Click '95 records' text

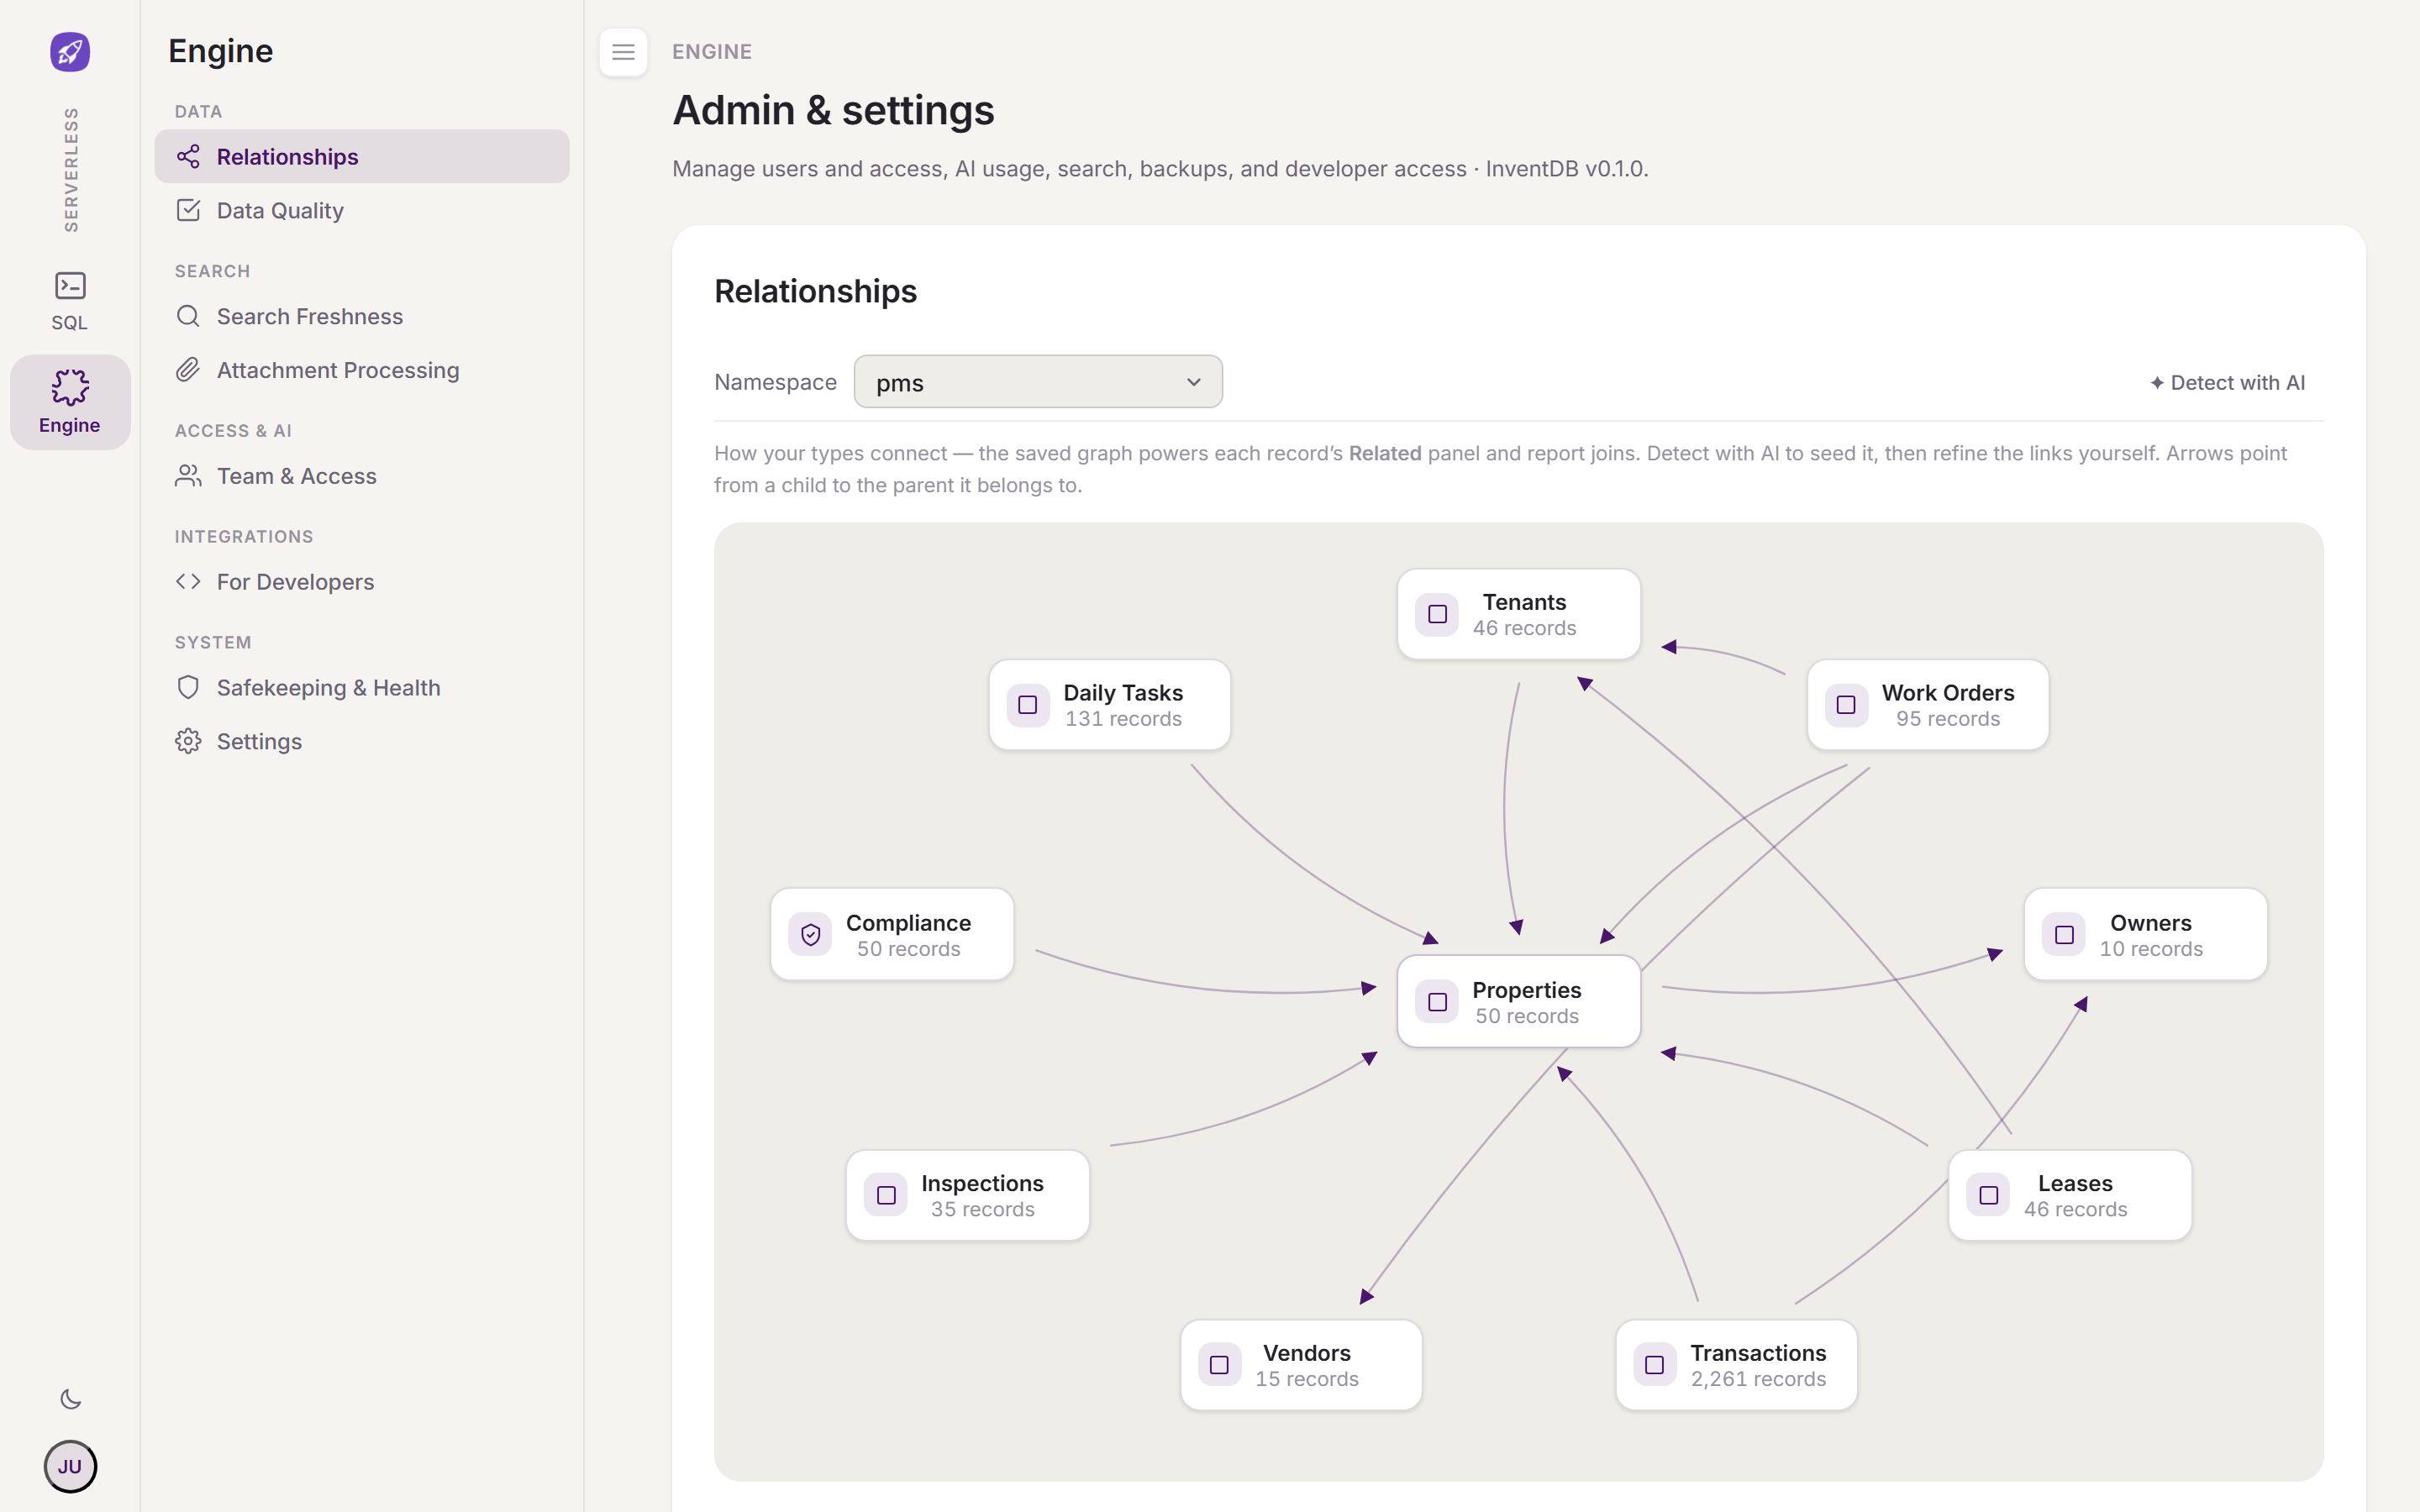[1948, 719]
